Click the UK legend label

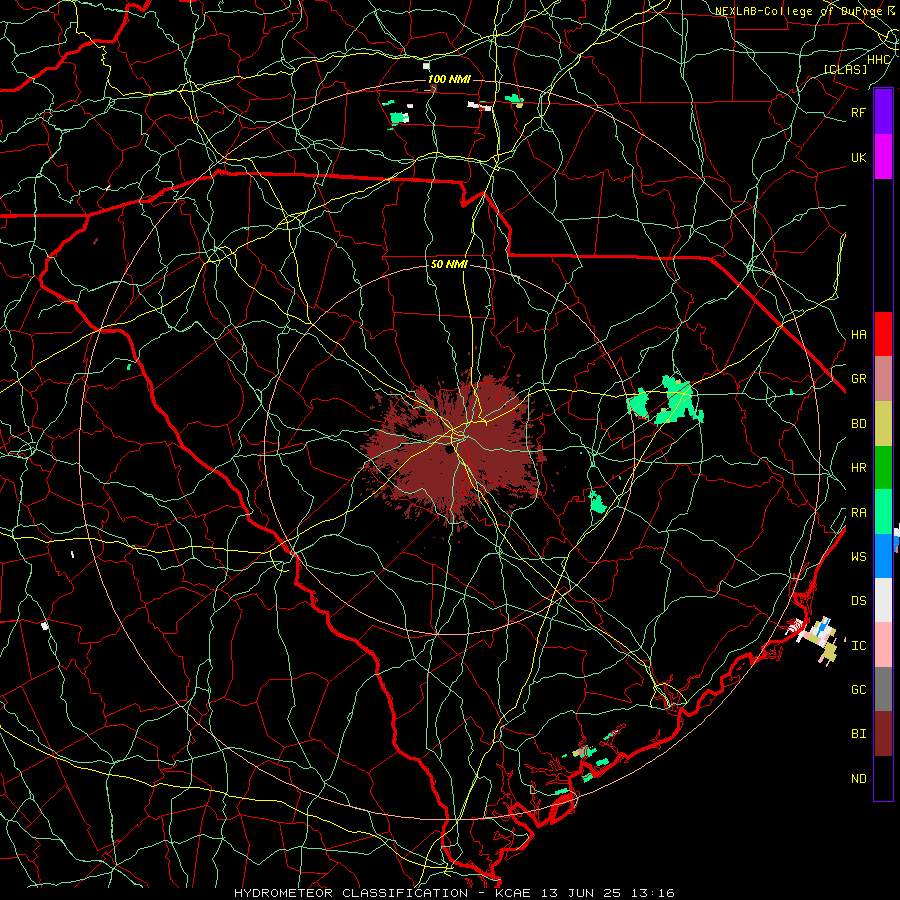pos(858,157)
